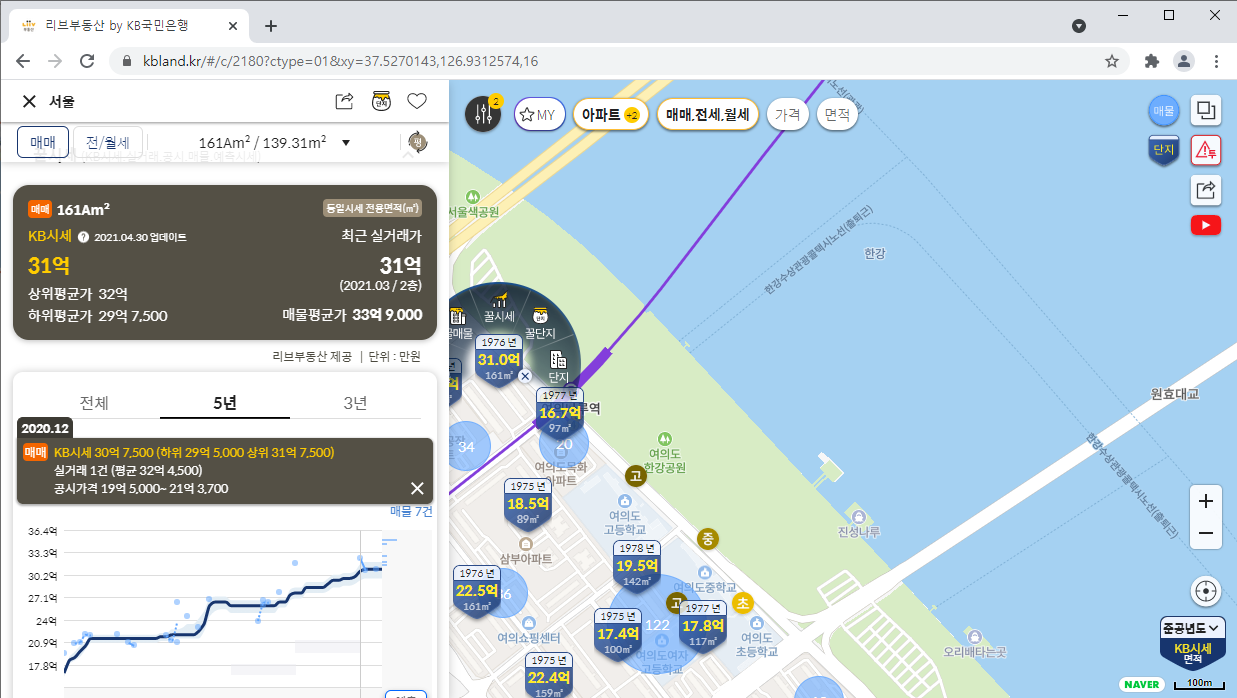Switch chart to the 5년 tab

(x=225, y=403)
